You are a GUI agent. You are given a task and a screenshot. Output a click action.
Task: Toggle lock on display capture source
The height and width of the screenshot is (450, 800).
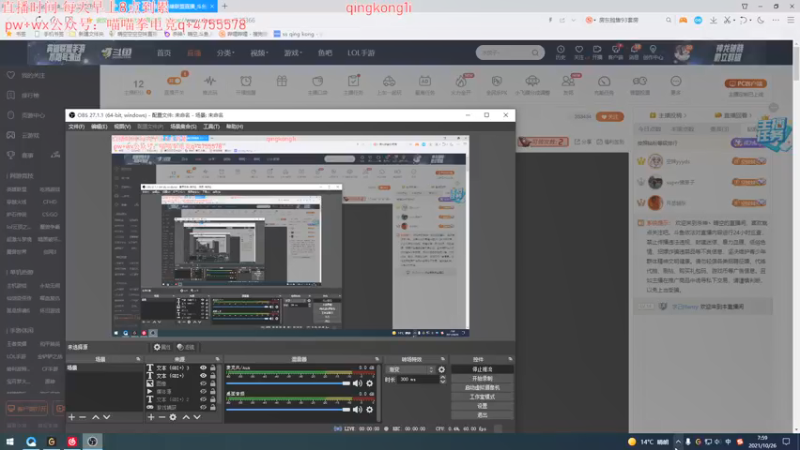point(213,407)
